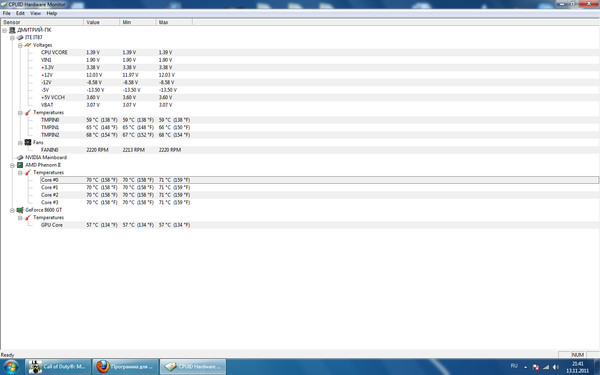600x375 pixels.
Task: Collapse the ITE IT87 sensor node
Action: (x=12, y=38)
